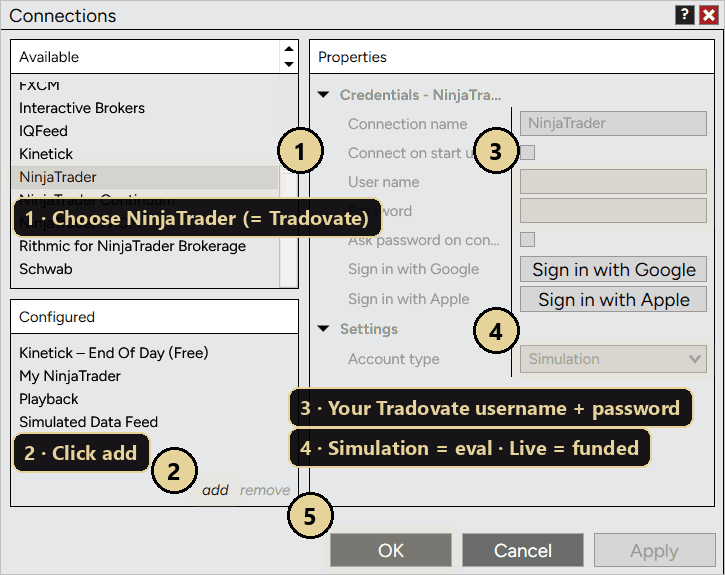Toggle Connect on start up checkbox
Viewport: 725px width, 575px height.
pyautogui.click(x=528, y=152)
